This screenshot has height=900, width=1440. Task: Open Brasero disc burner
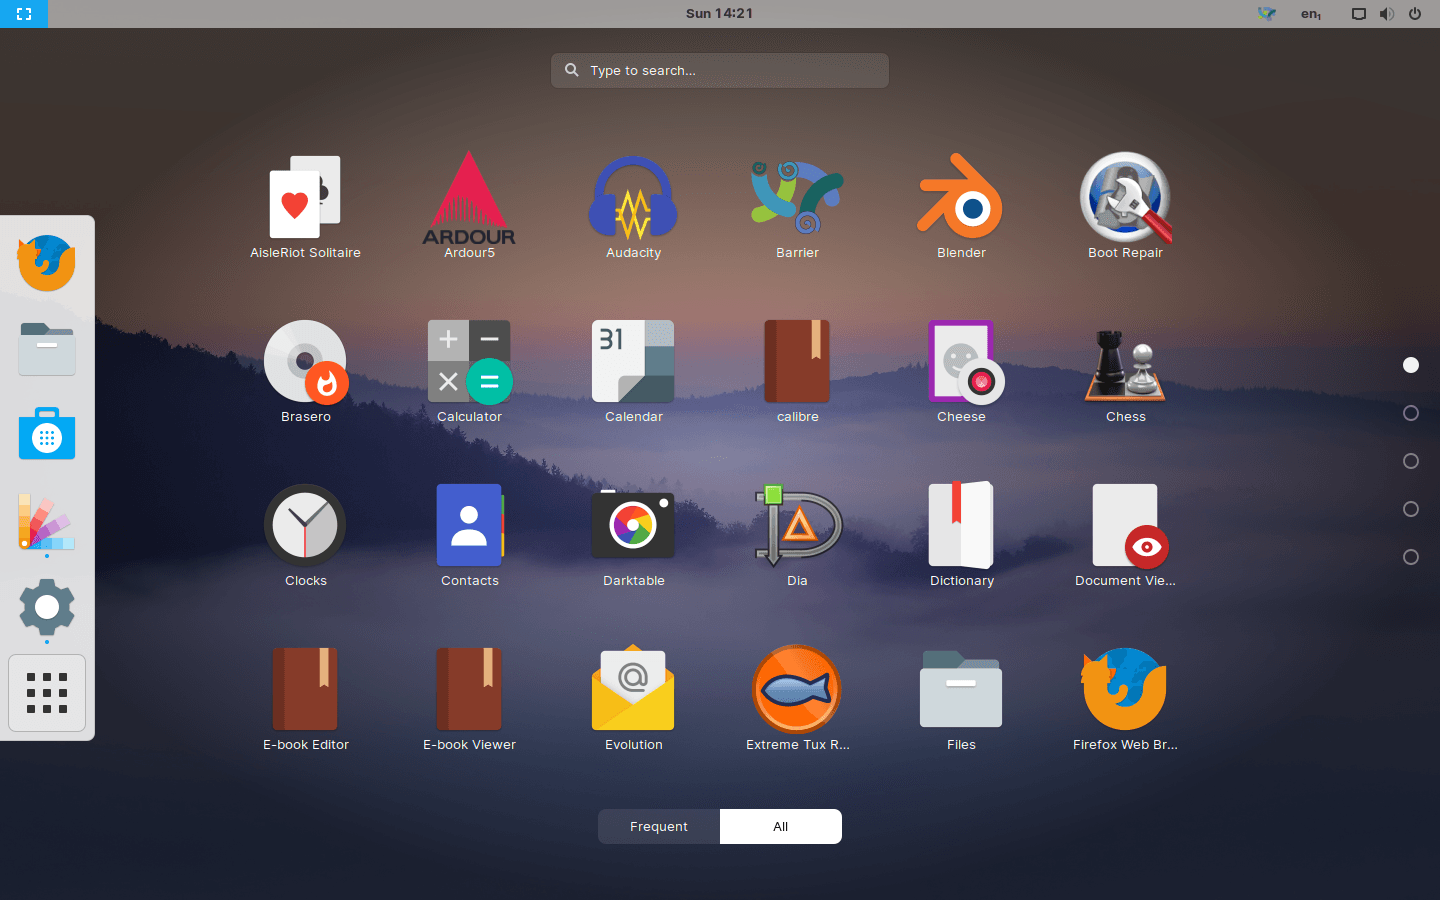pyautogui.click(x=305, y=361)
